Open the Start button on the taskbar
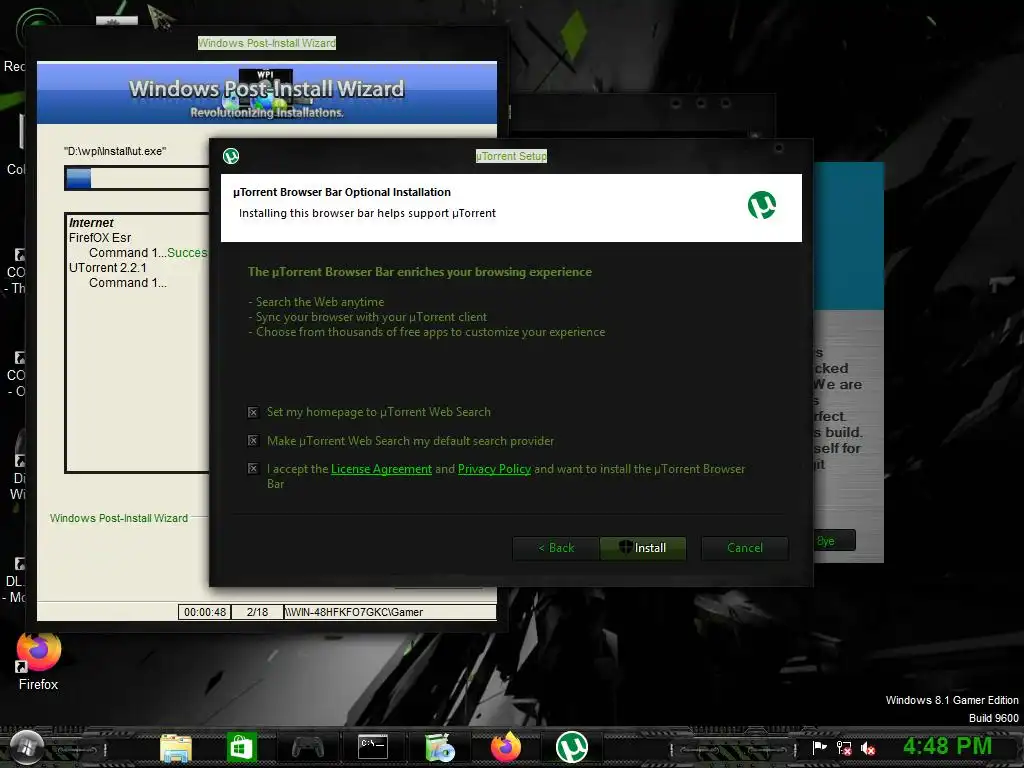This screenshot has width=1024, height=768. click(27, 747)
